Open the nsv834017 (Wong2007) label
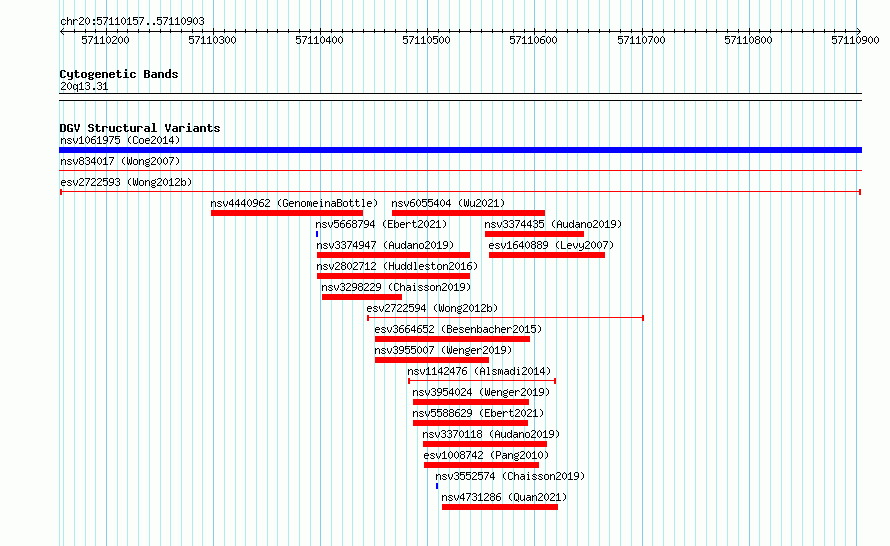Image resolution: width=890 pixels, height=546 pixels. click(x=120, y=161)
